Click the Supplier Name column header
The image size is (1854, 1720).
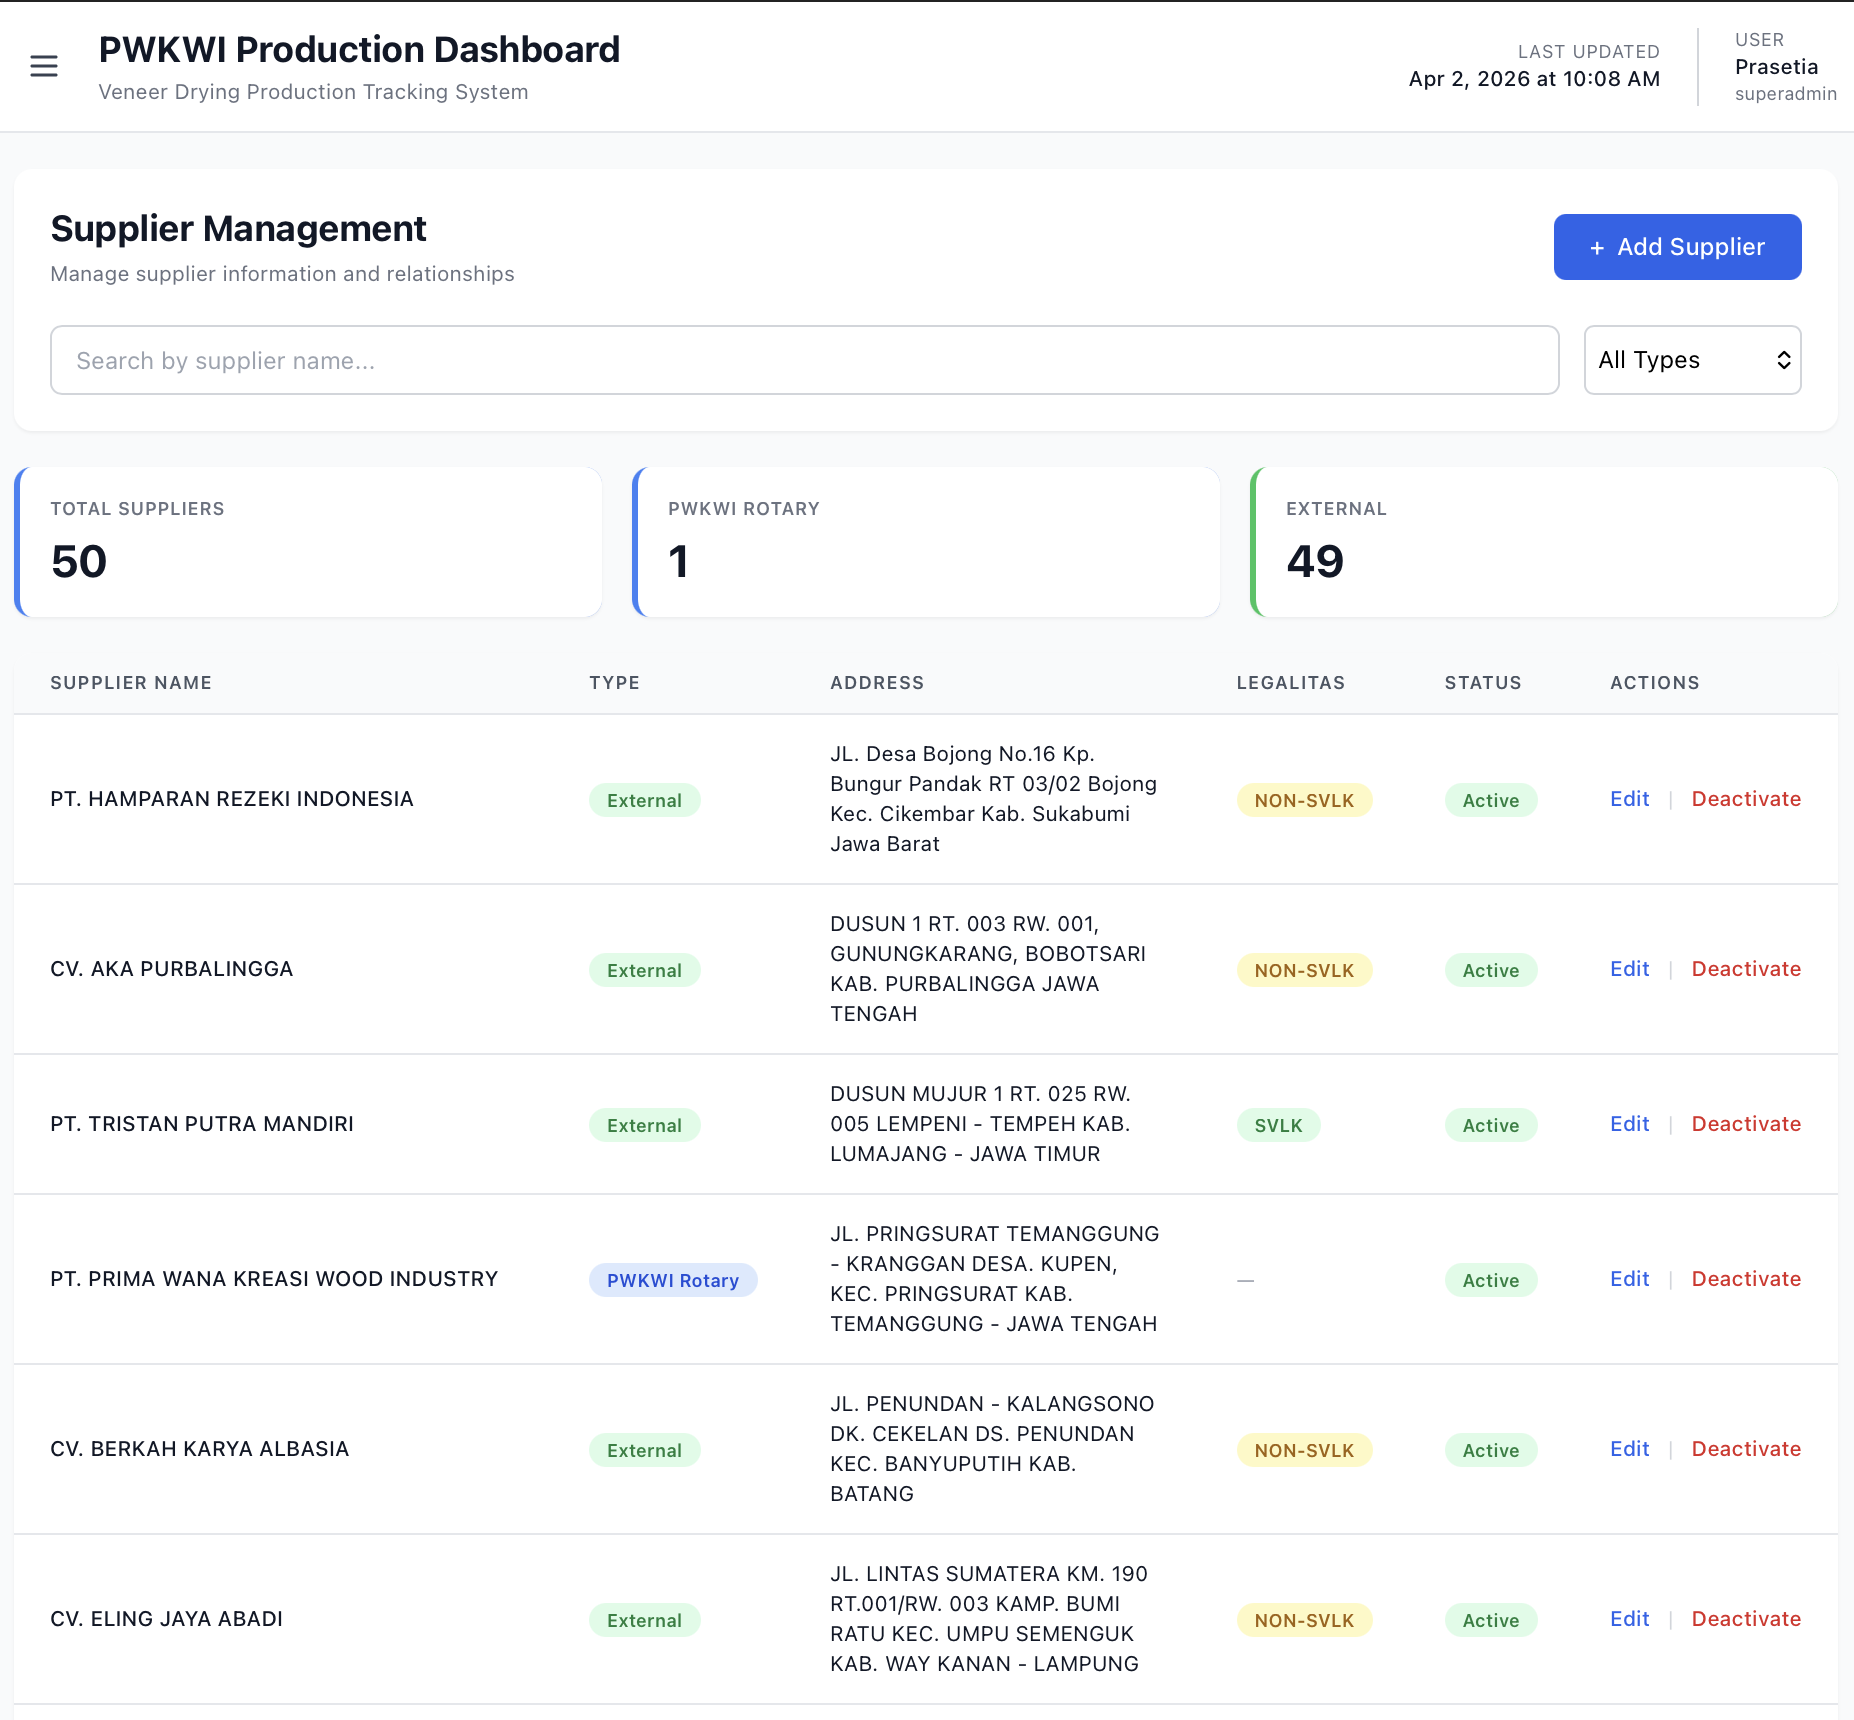coord(131,683)
